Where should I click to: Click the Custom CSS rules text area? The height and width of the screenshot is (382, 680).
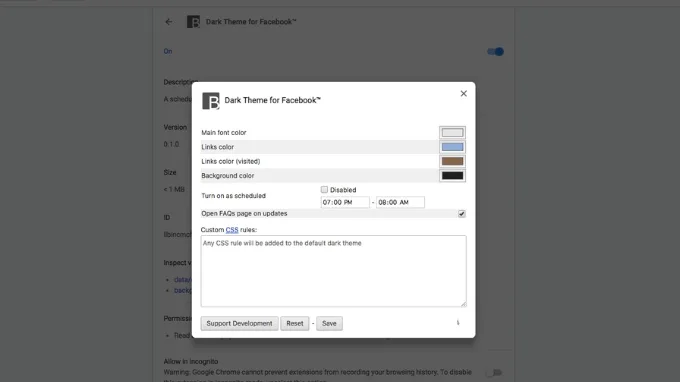[x=333, y=271]
